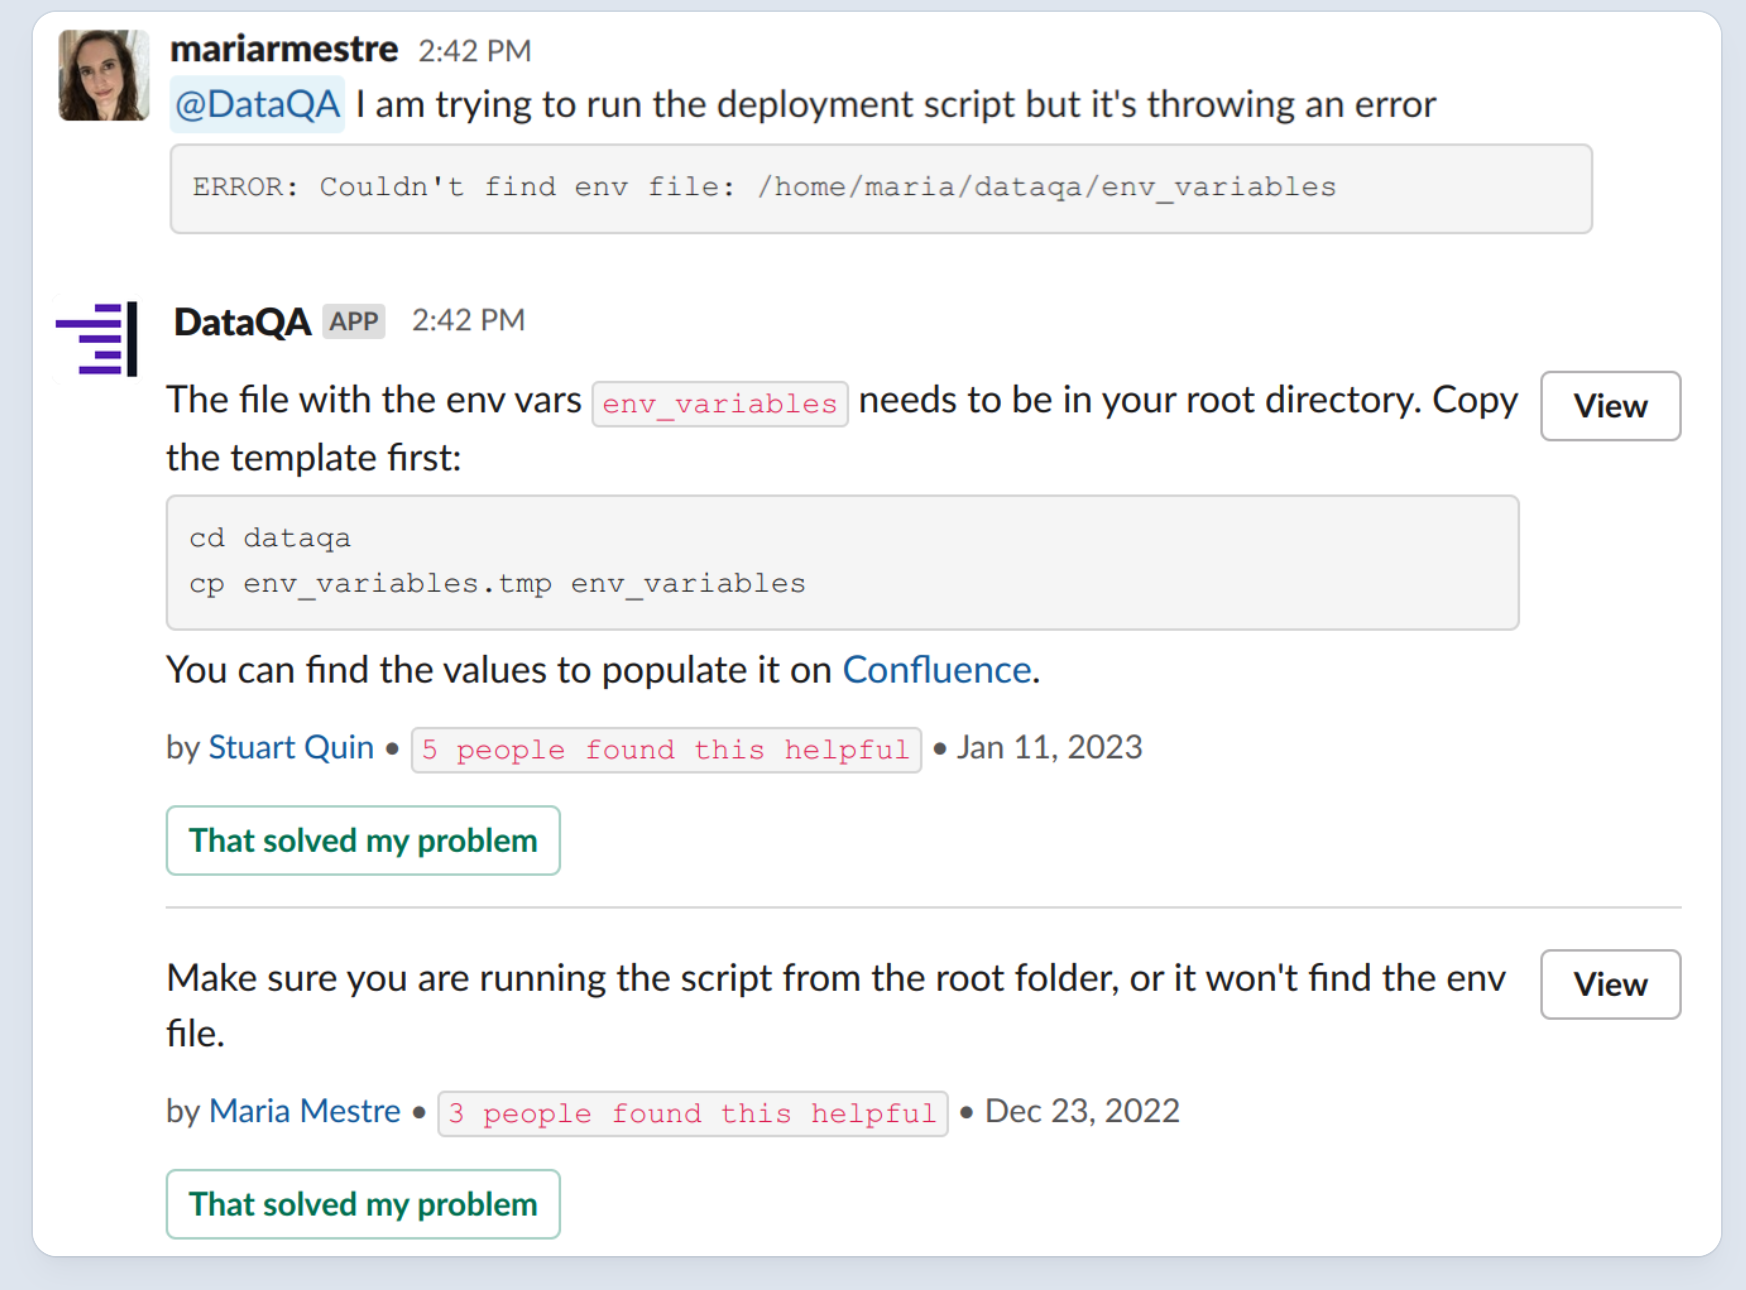Screen dimensions: 1746x1290
Task: Click the pink env_variables inline code tag
Action: 719,404
